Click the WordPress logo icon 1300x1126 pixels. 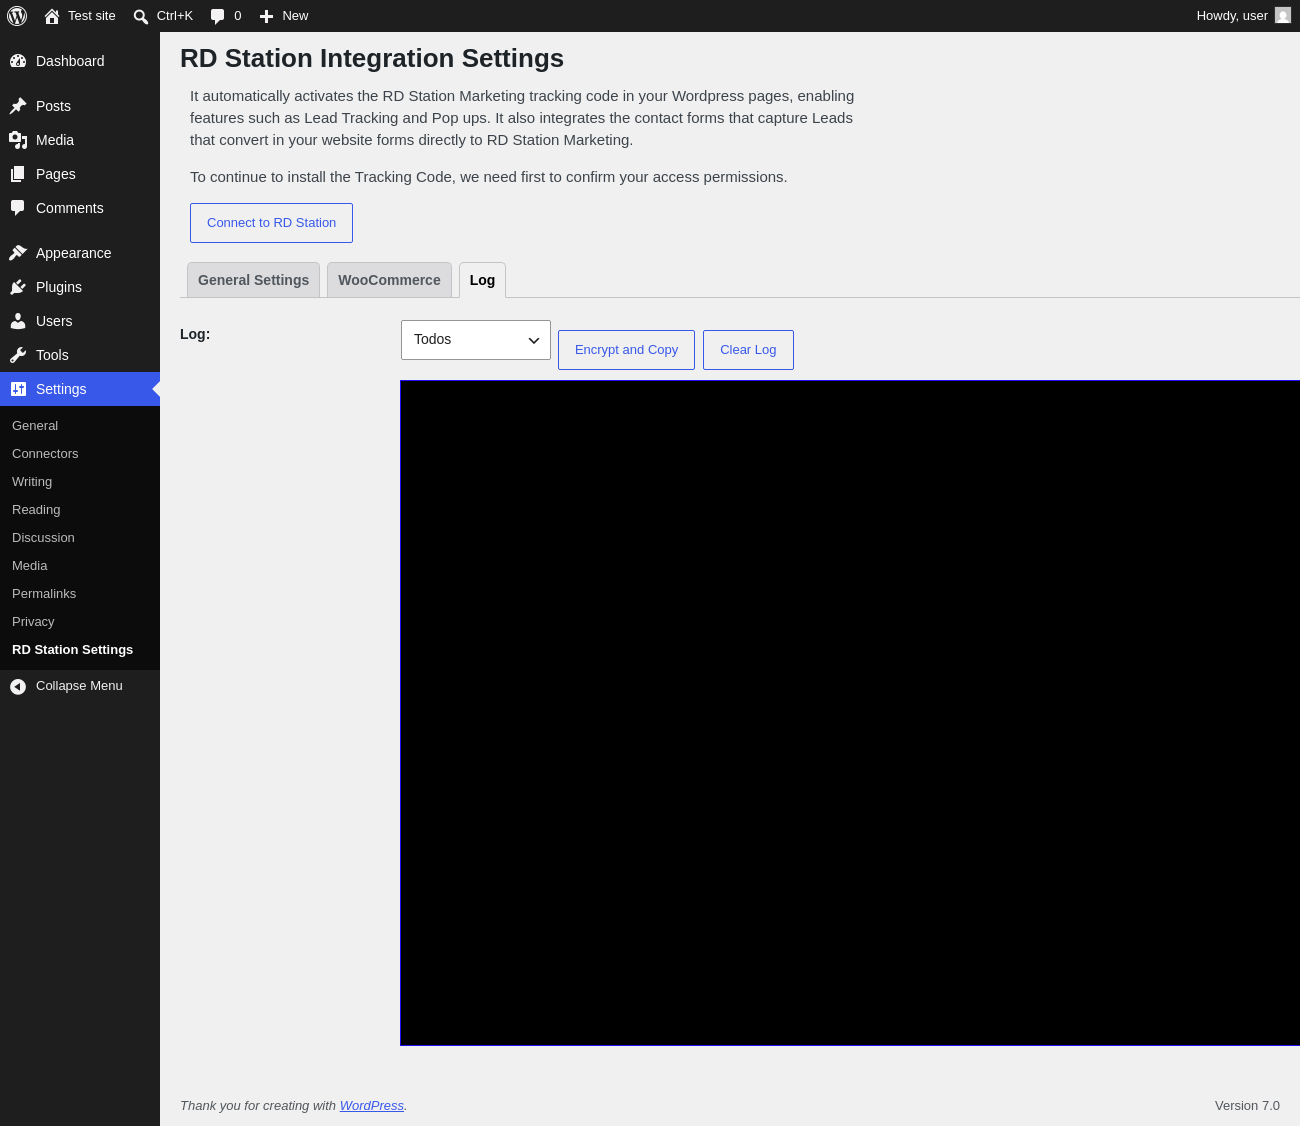(x=17, y=16)
